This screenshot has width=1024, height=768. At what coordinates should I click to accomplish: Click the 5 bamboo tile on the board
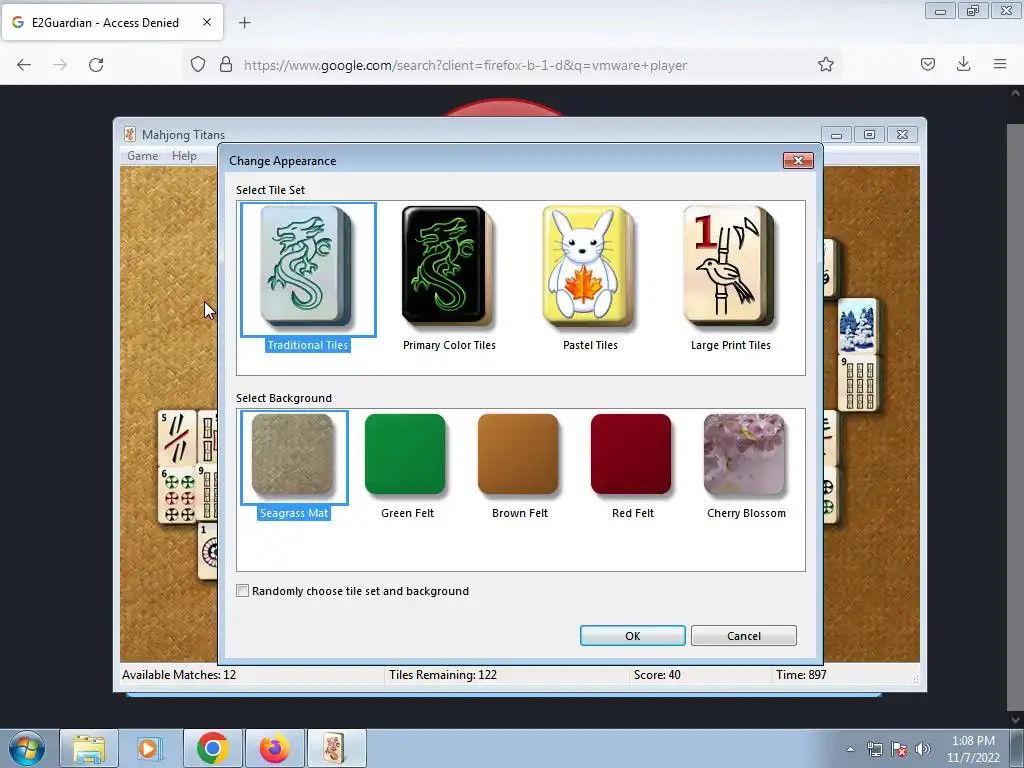click(177, 438)
